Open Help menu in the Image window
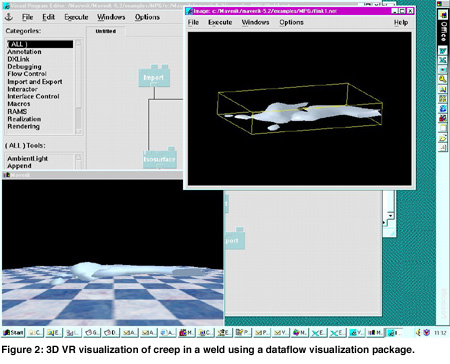The height and width of the screenshot is (364, 450). tap(401, 22)
